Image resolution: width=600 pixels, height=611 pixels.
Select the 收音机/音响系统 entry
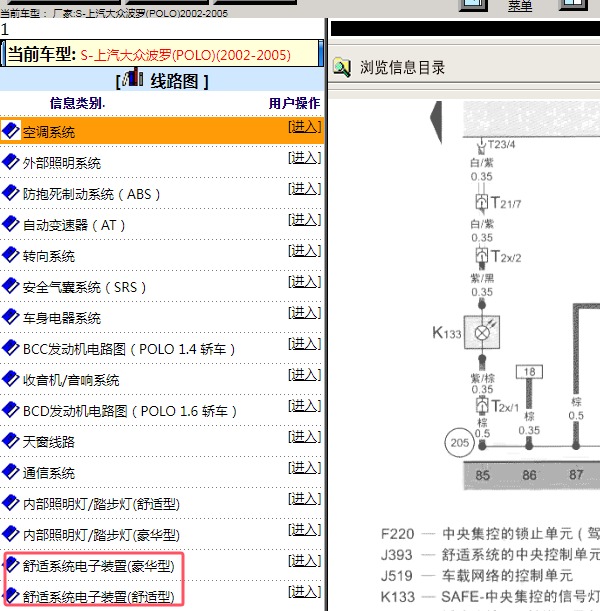point(71,380)
